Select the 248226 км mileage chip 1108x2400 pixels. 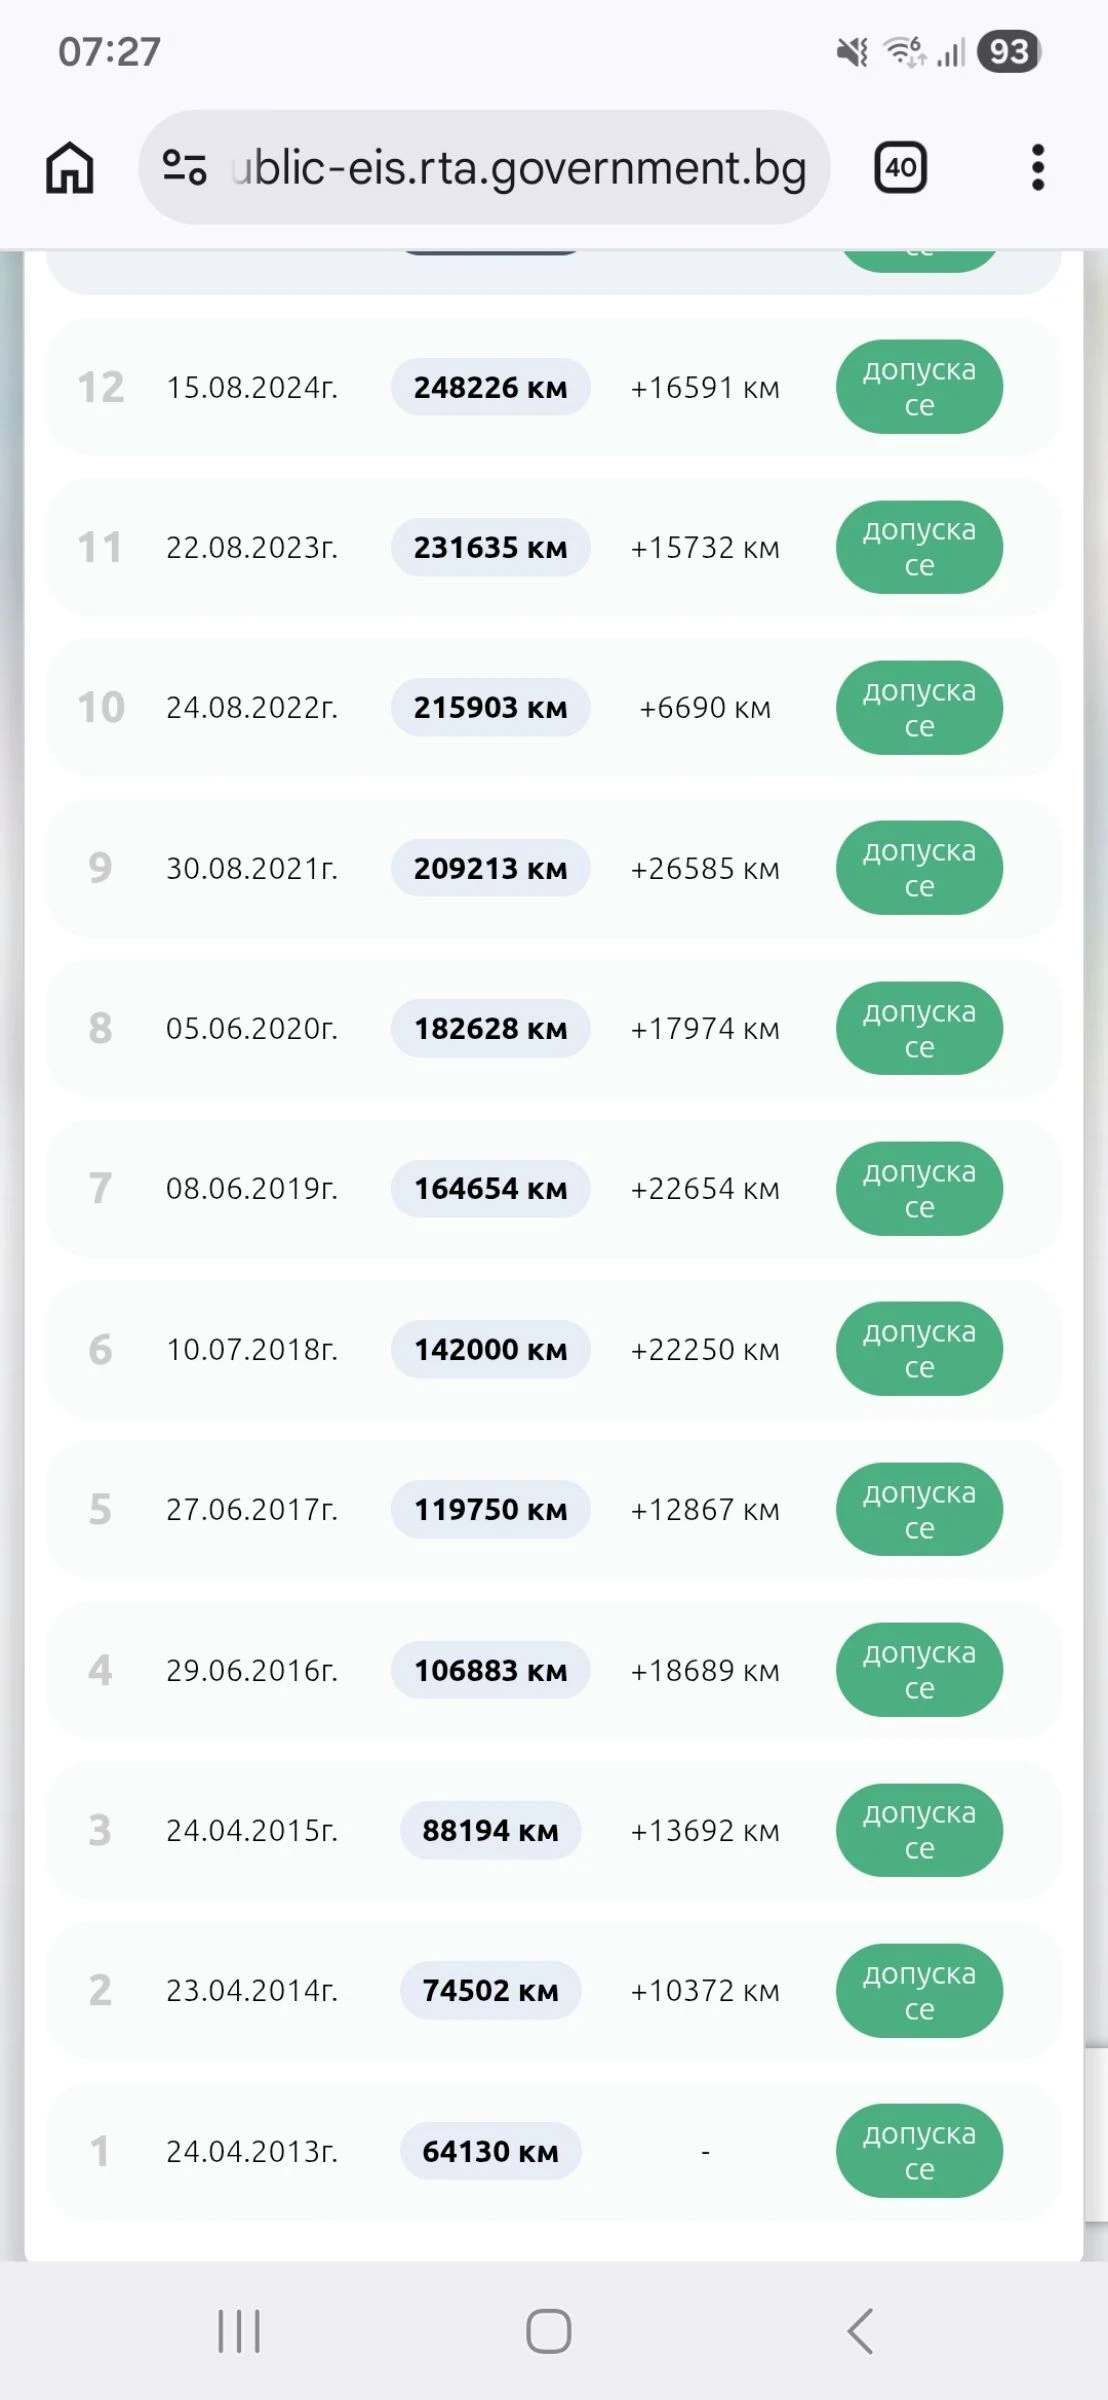pyautogui.click(x=490, y=387)
